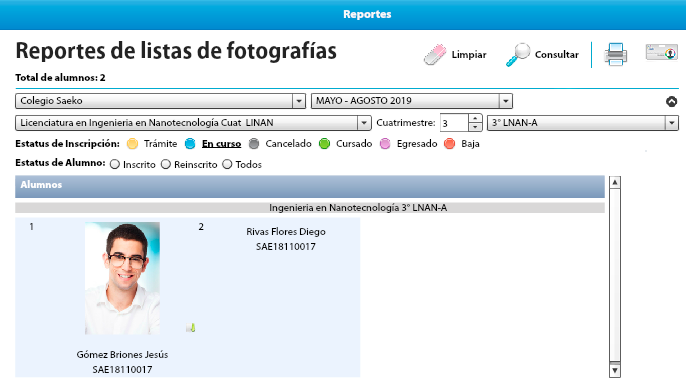Select the yellow Trámite status
The width and height of the screenshot is (686, 392).
132,144
